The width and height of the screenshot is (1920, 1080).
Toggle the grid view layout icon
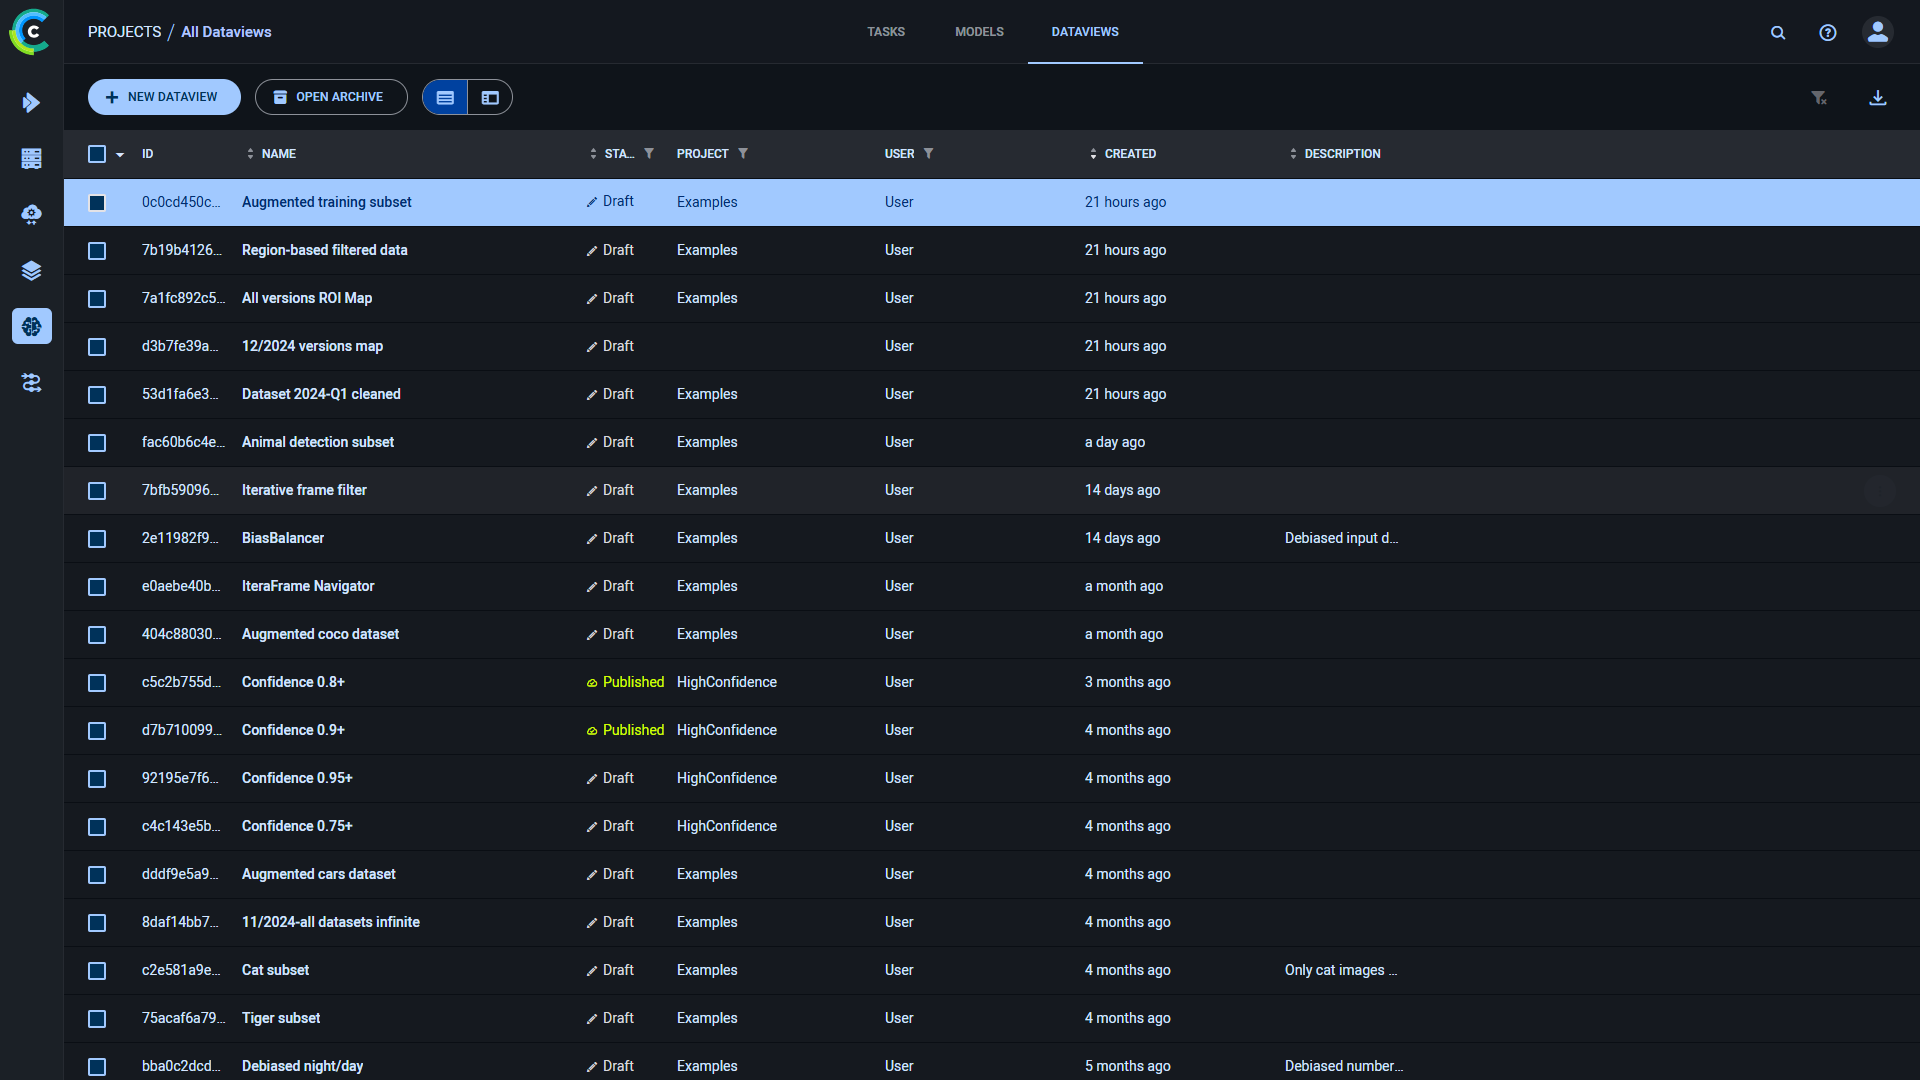(489, 98)
